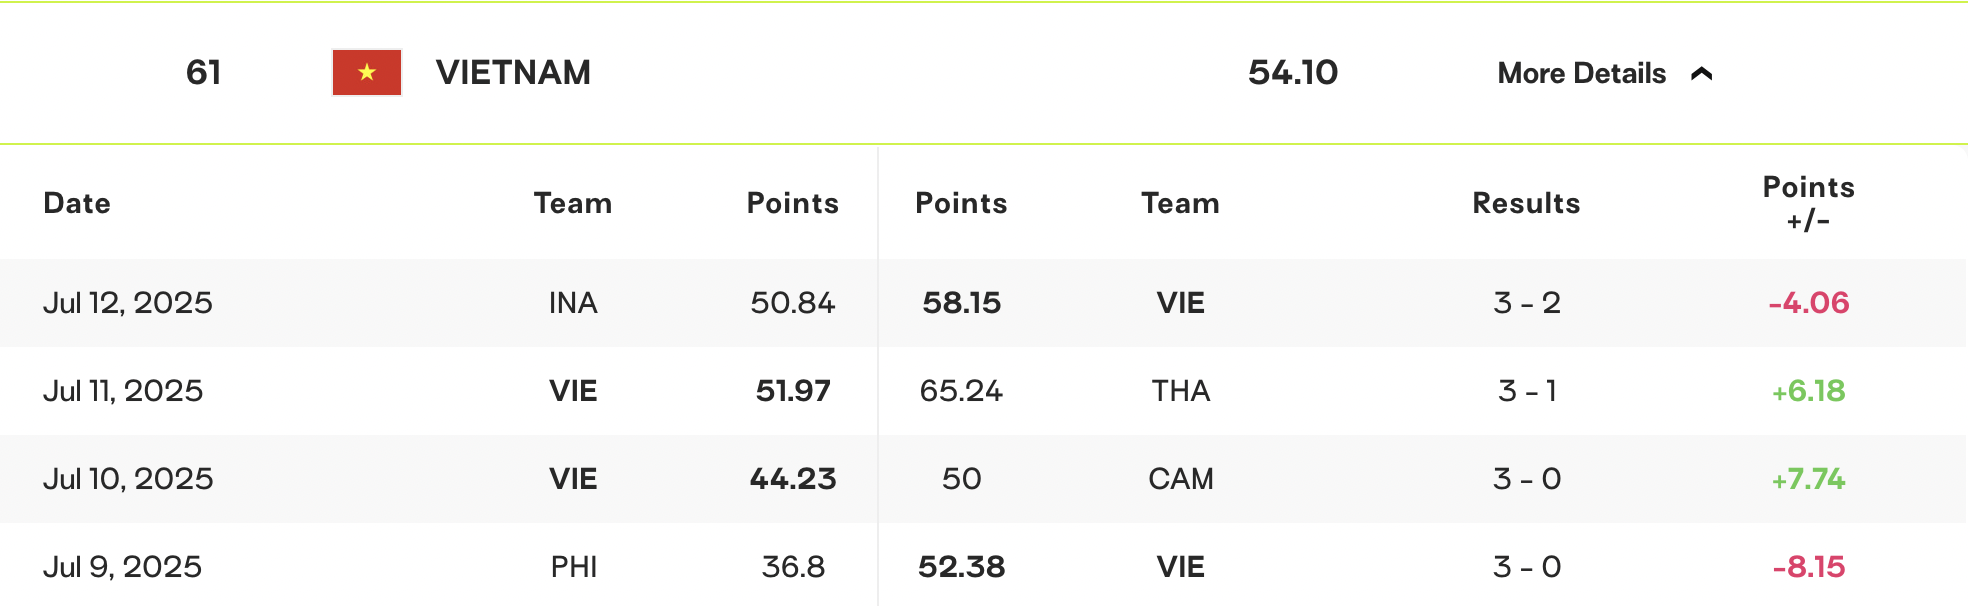Click the 3 - 2 match result
Viewport: 1968px width, 606px height.
pos(1527,303)
